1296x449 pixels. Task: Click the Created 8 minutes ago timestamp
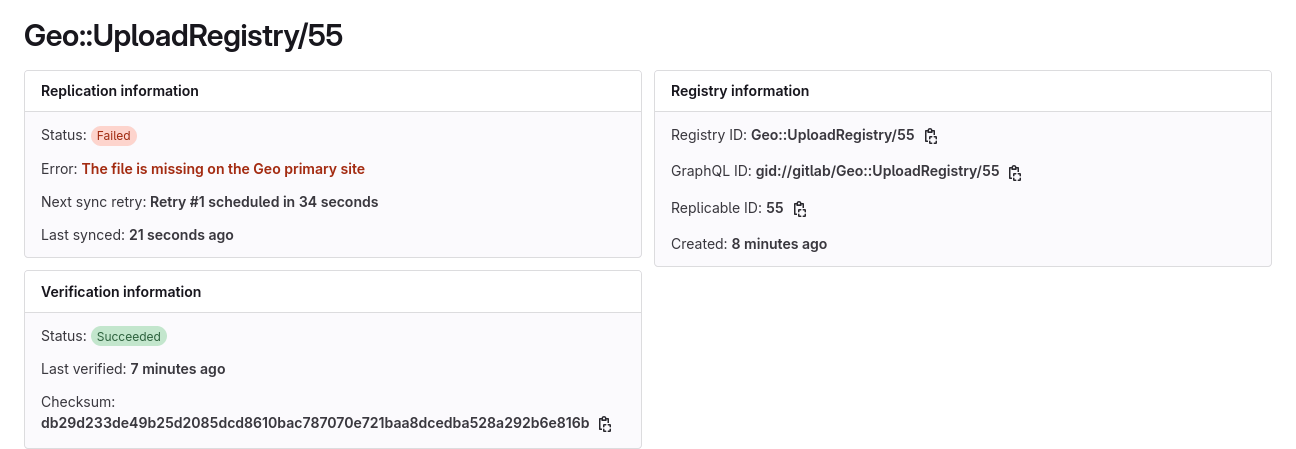click(x=778, y=244)
